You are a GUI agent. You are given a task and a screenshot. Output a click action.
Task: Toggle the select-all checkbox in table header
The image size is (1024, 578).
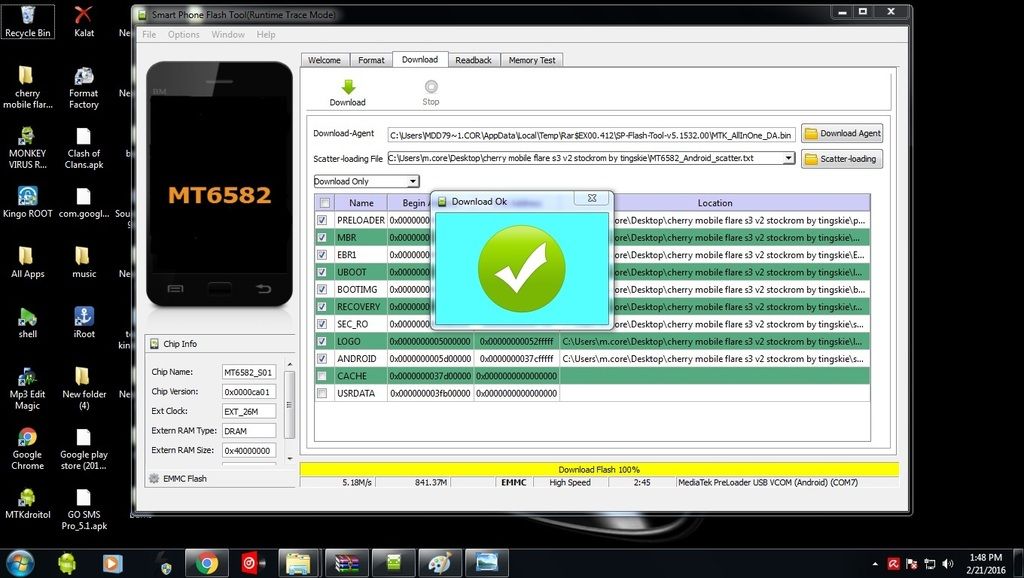pyautogui.click(x=322, y=203)
